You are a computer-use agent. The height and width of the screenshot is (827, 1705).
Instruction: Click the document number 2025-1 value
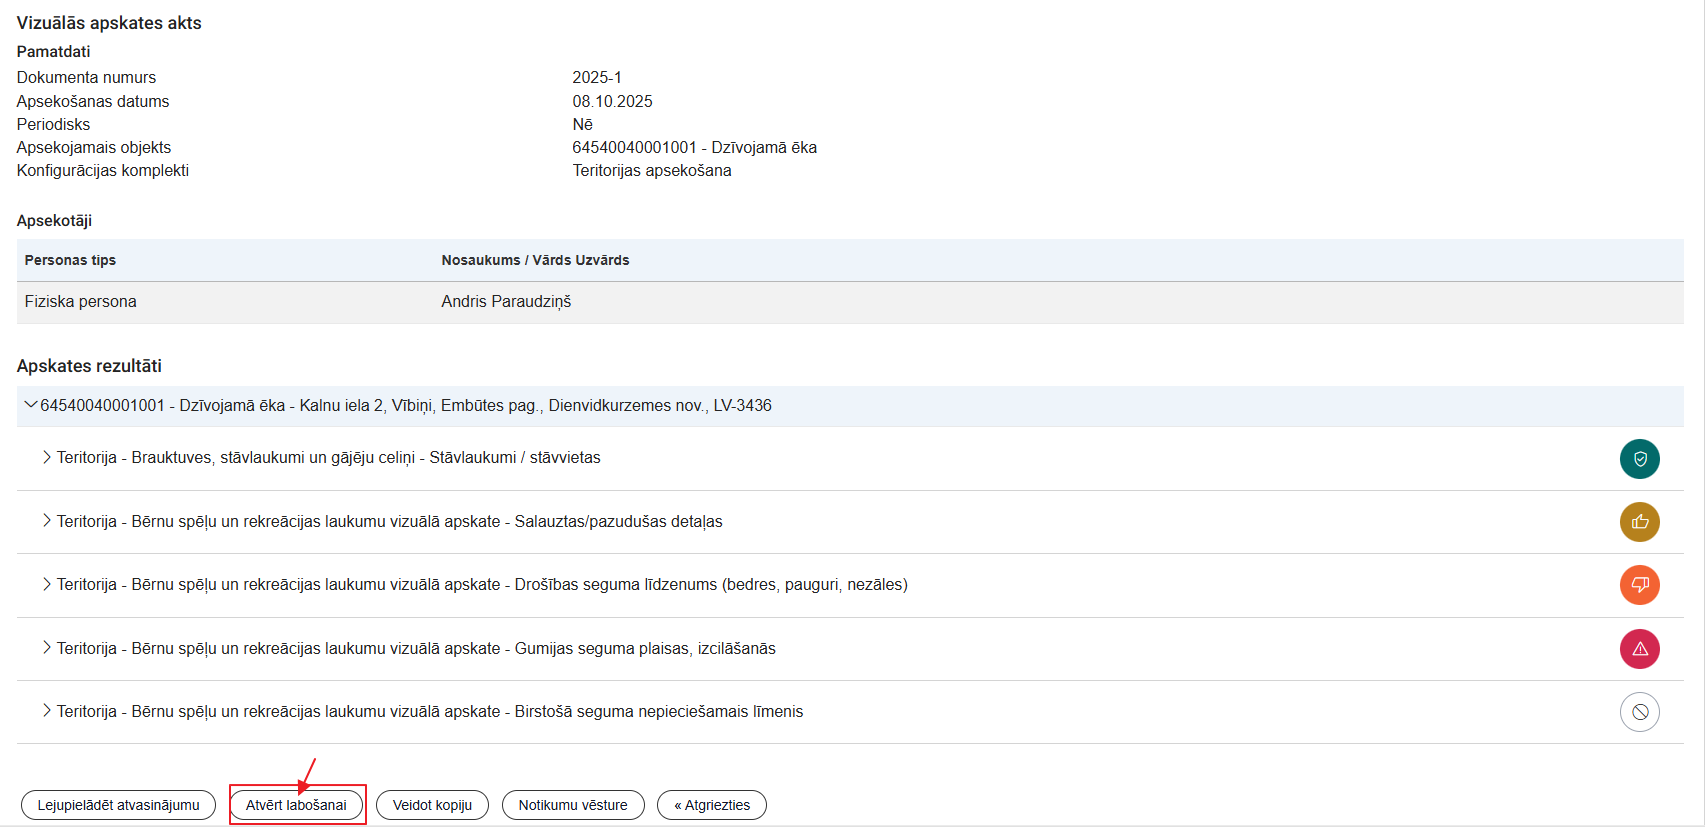[x=597, y=78]
